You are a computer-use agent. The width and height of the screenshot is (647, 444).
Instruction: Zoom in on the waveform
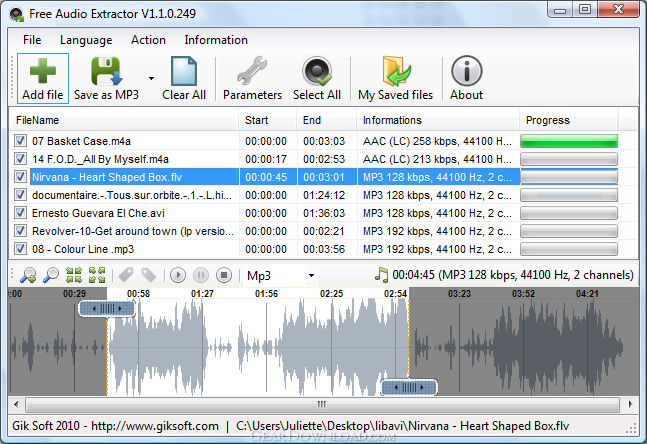tap(28, 275)
